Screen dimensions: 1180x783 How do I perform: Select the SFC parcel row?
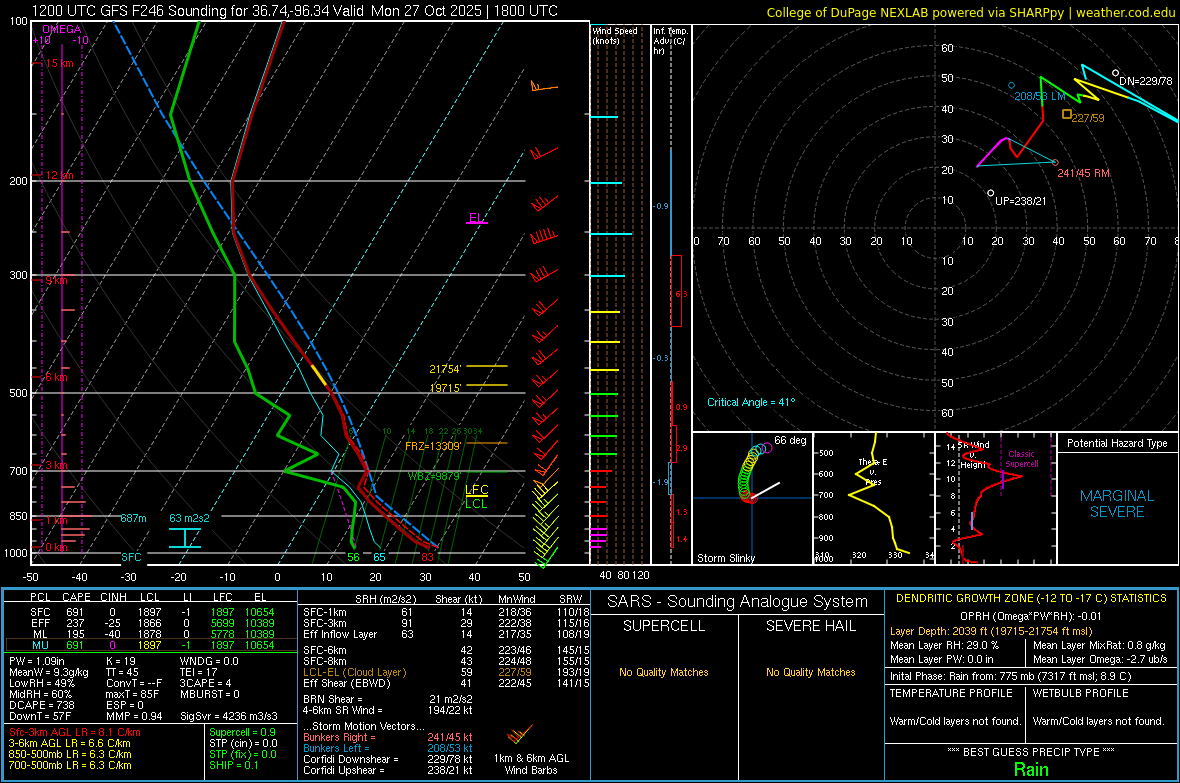[151, 613]
